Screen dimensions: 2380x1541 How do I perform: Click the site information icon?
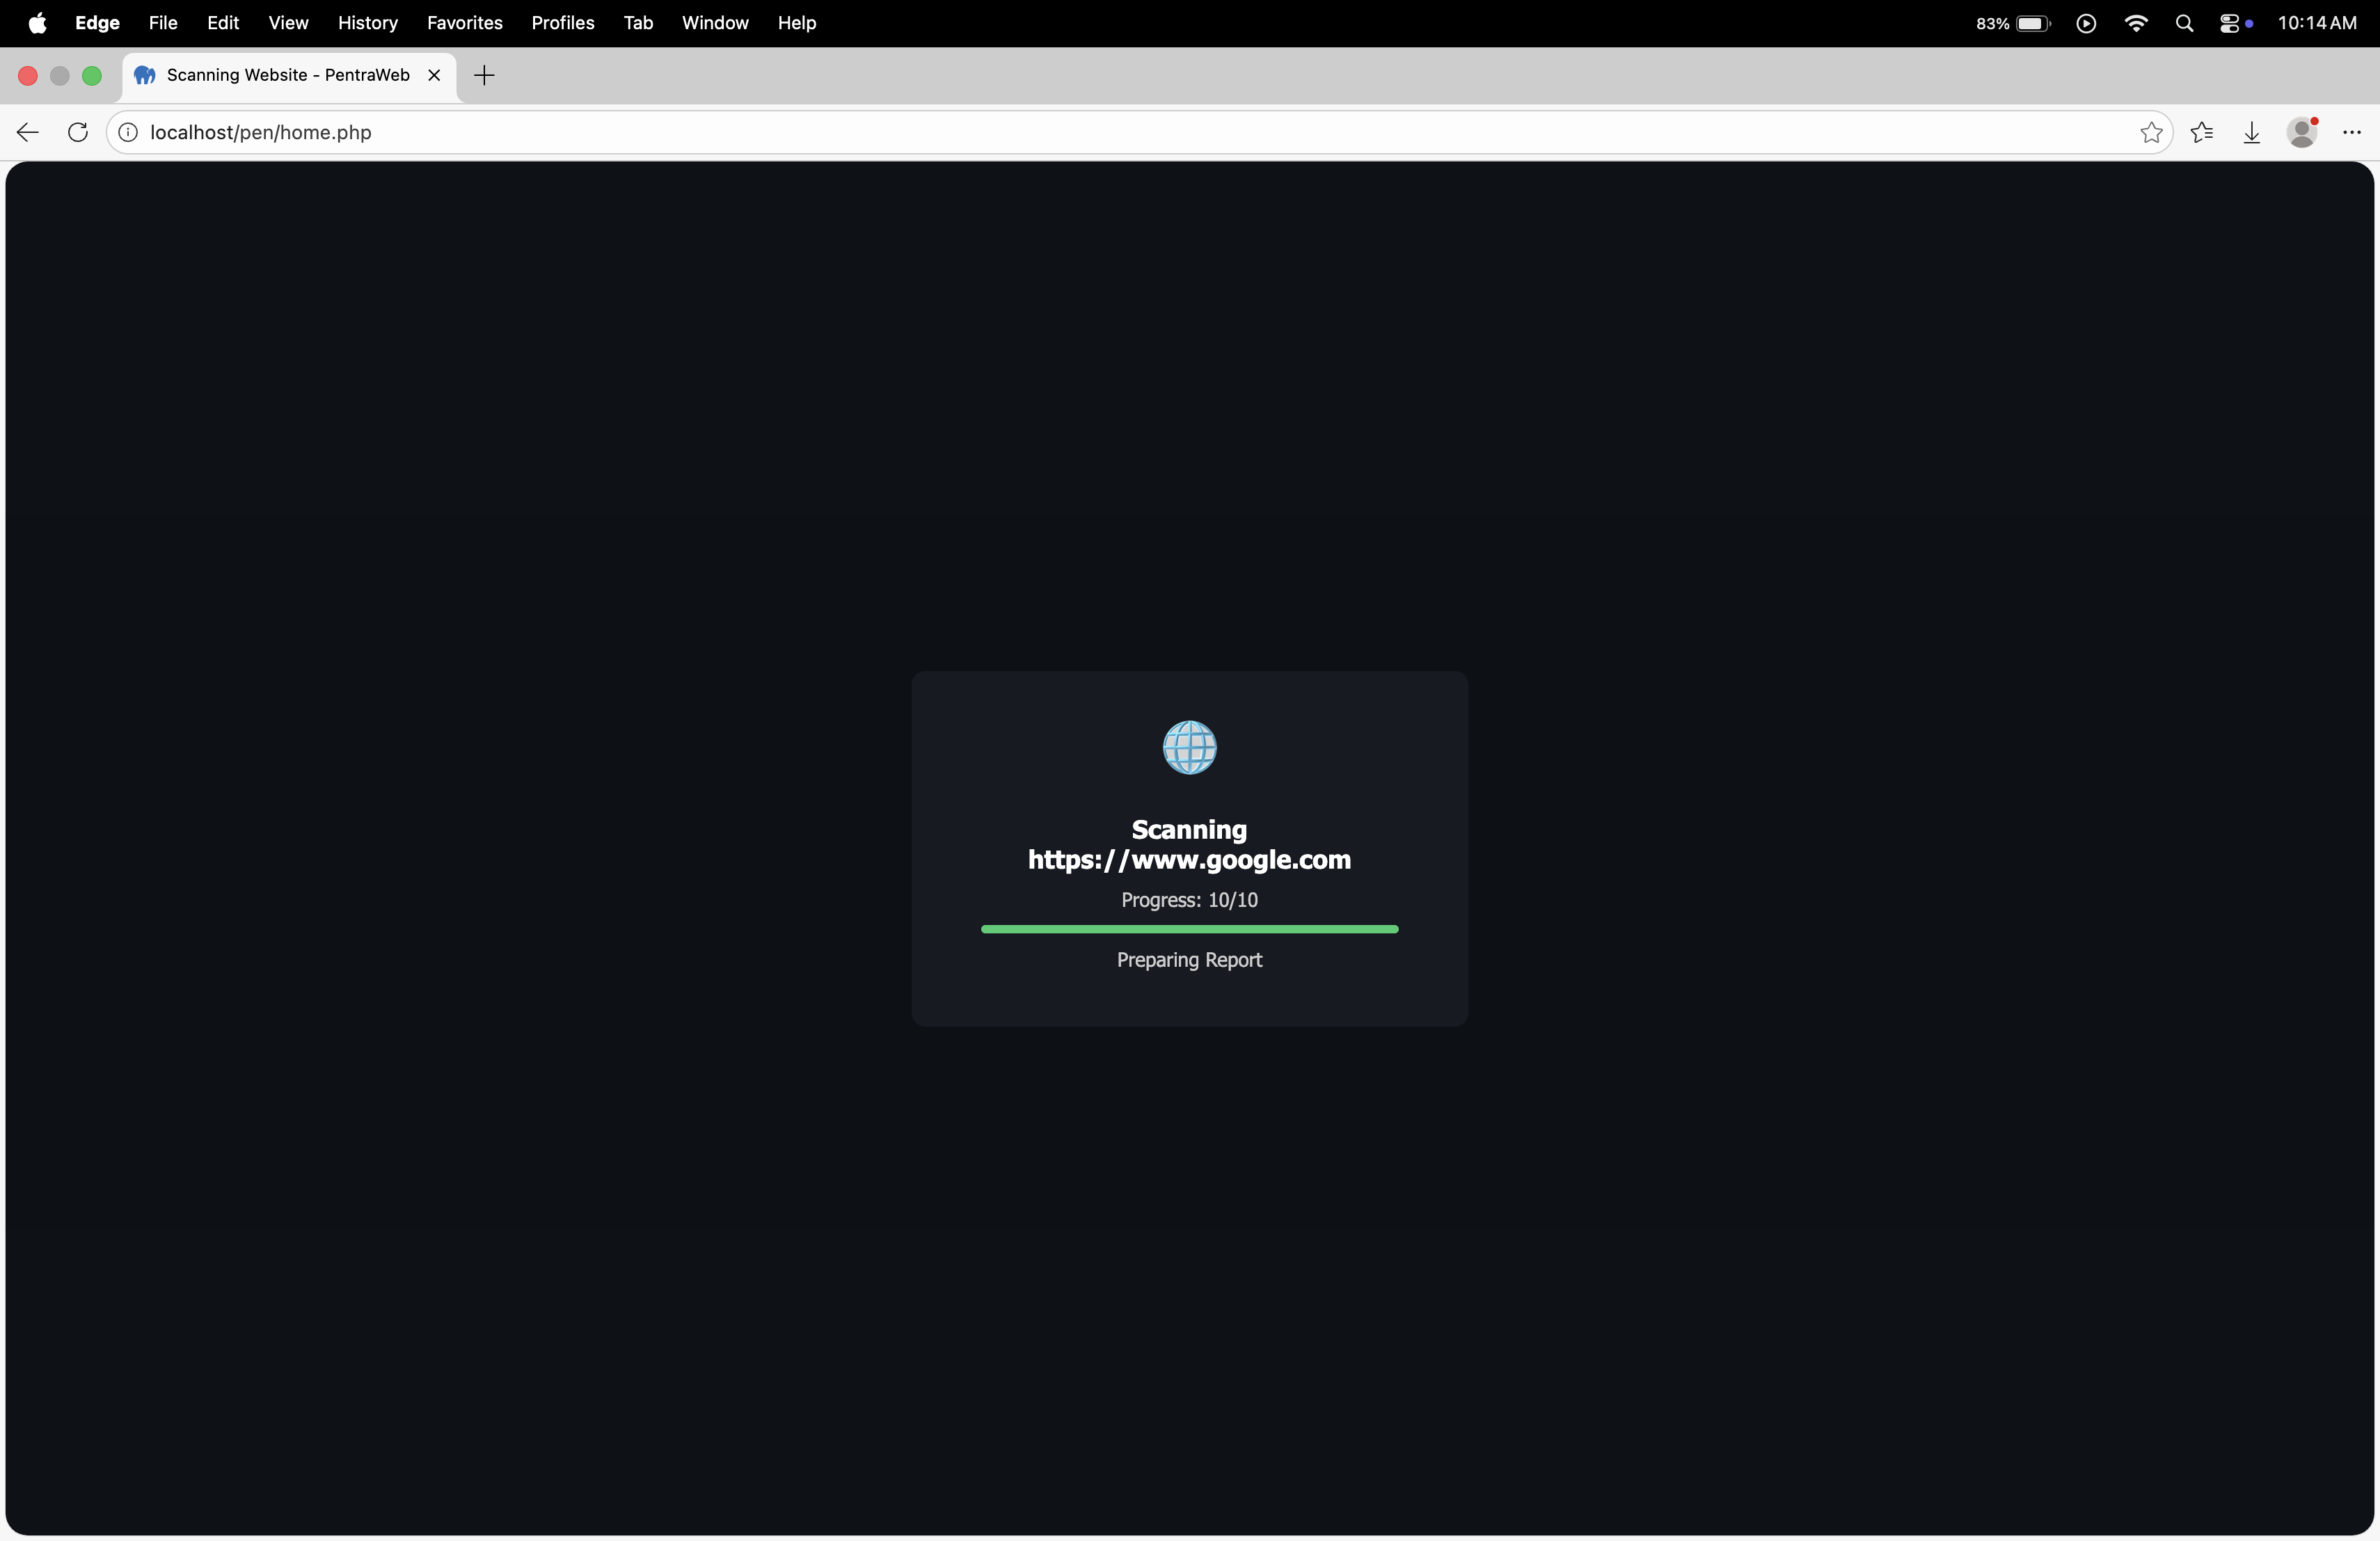click(128, 132)
